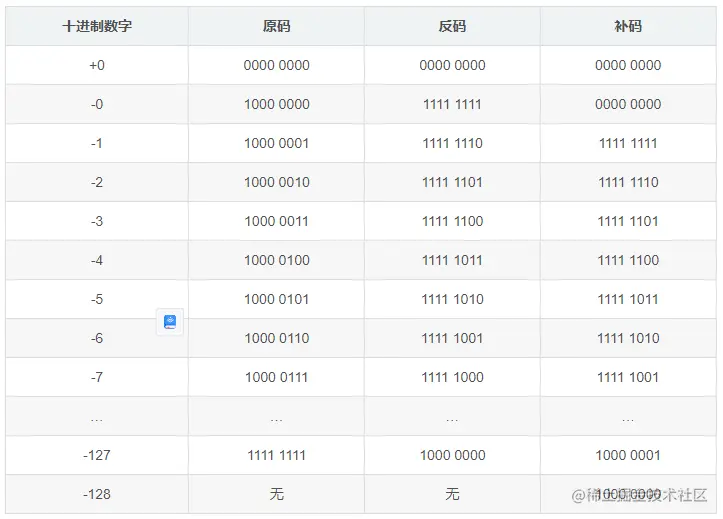723x519 pixels.
Task: Select 1111 1000 in the -7 row
Action: click(x=452, y=377)
